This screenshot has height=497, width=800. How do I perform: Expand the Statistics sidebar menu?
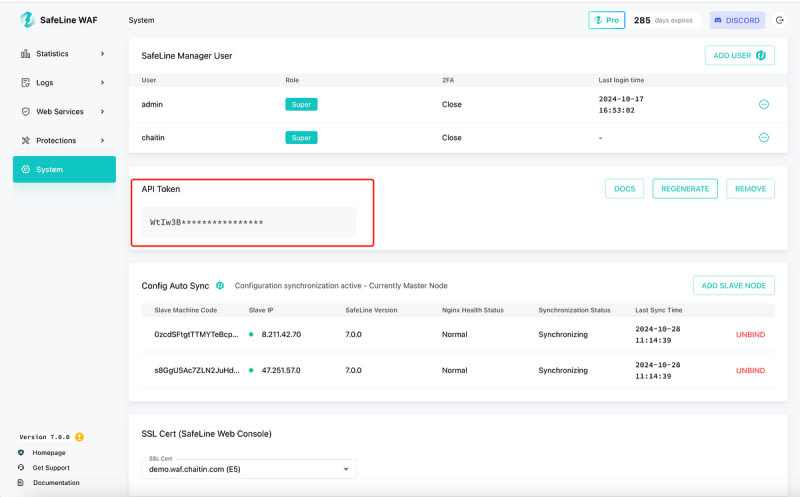click(x=64, y=54)
